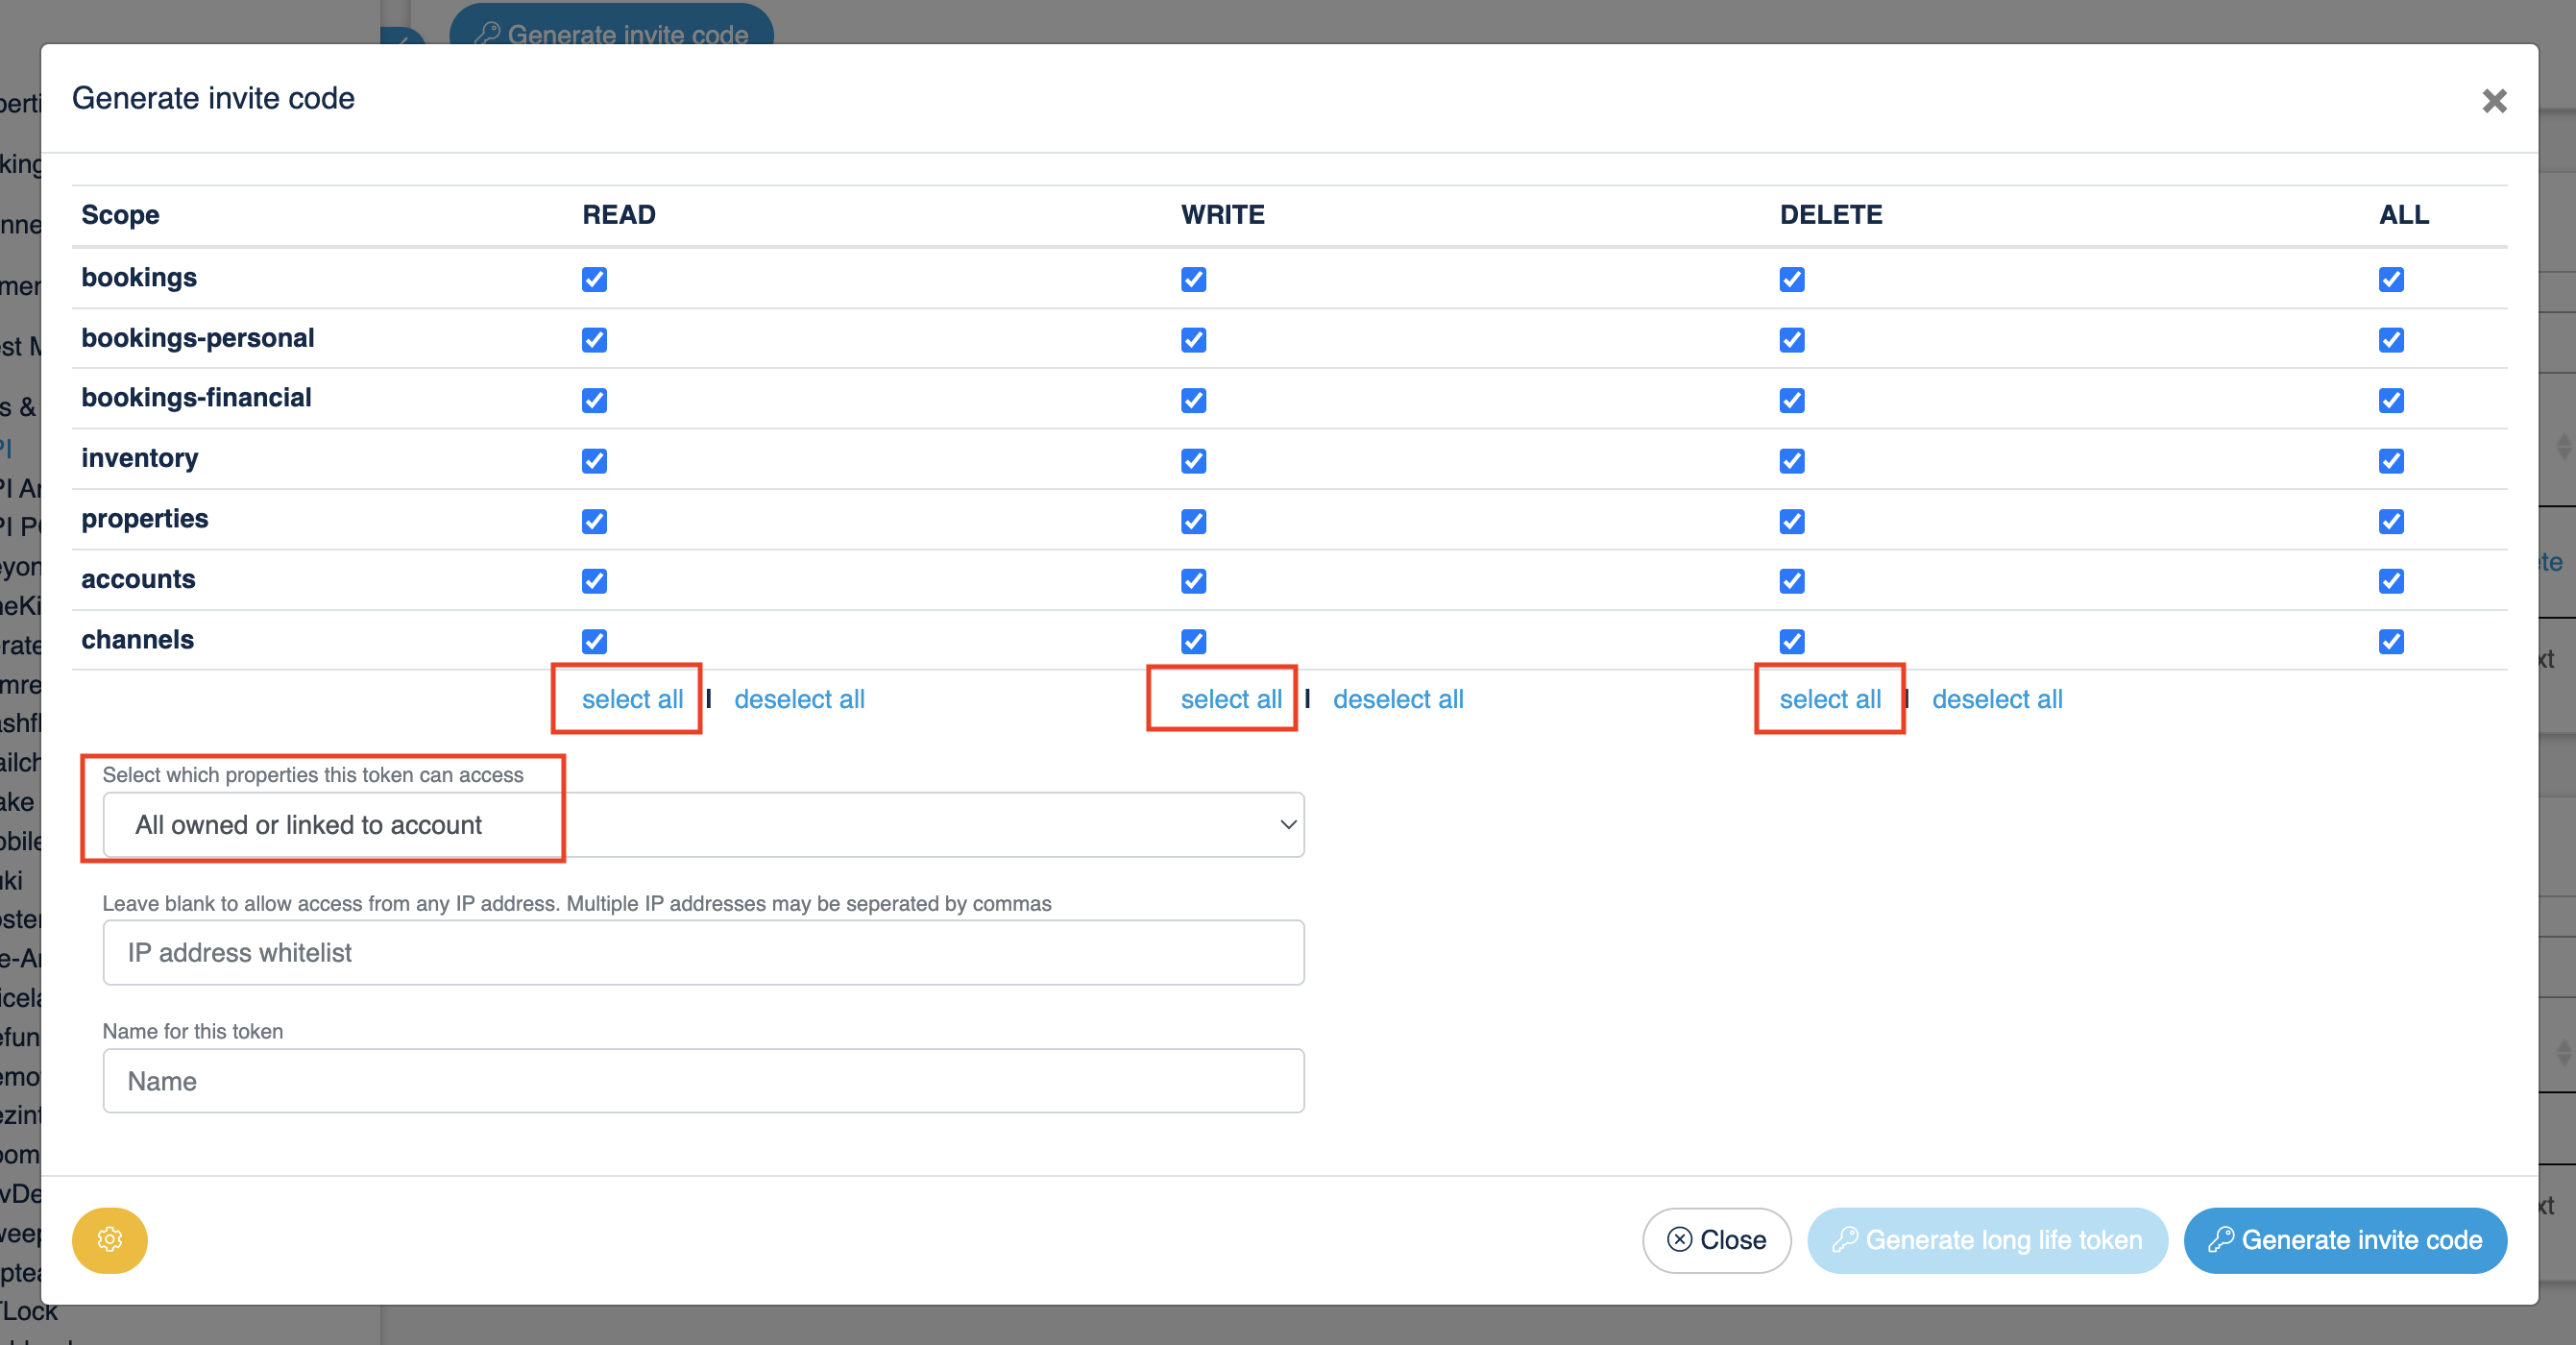This screenshot has height=1345, width=2576.
Task: Click select all under READ column
Action: pyautogui.click(x=632, y=699)
